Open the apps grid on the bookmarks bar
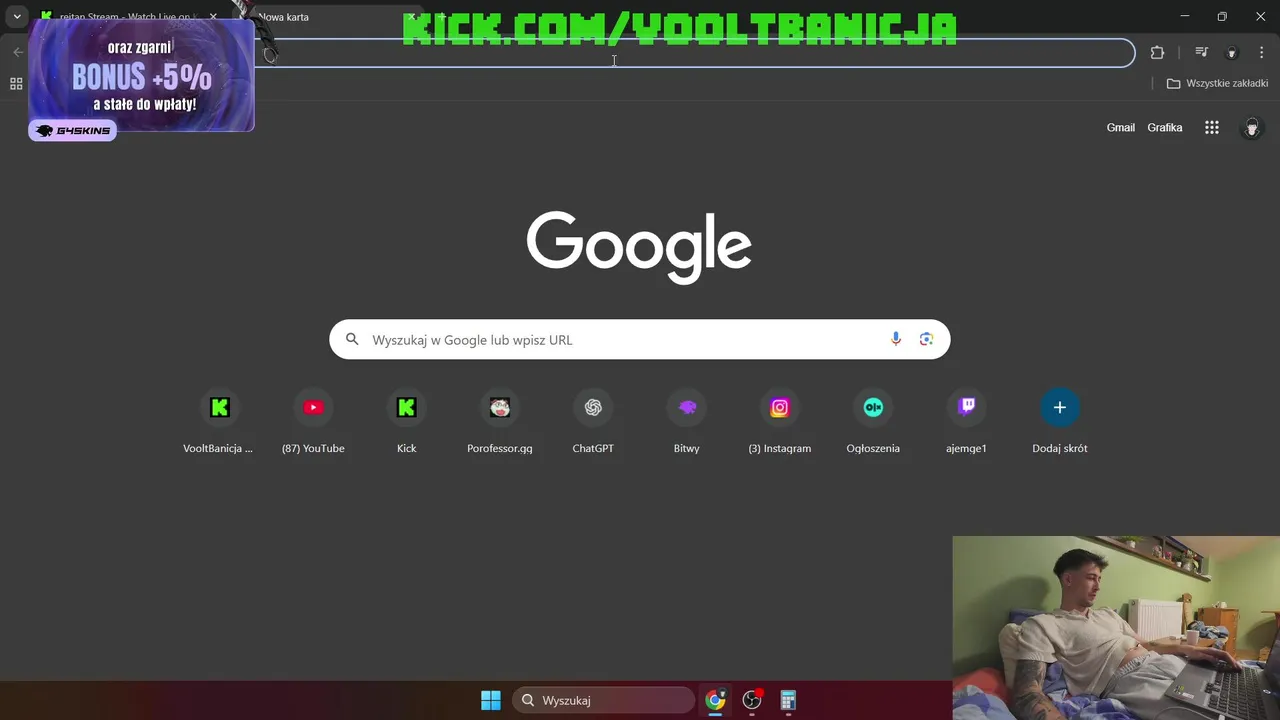1280x720 pixels. click(x=16, y=84)
